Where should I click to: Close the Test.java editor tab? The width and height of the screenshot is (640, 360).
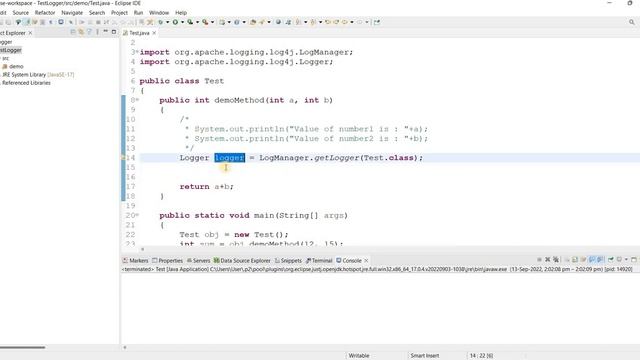point(154,33)
